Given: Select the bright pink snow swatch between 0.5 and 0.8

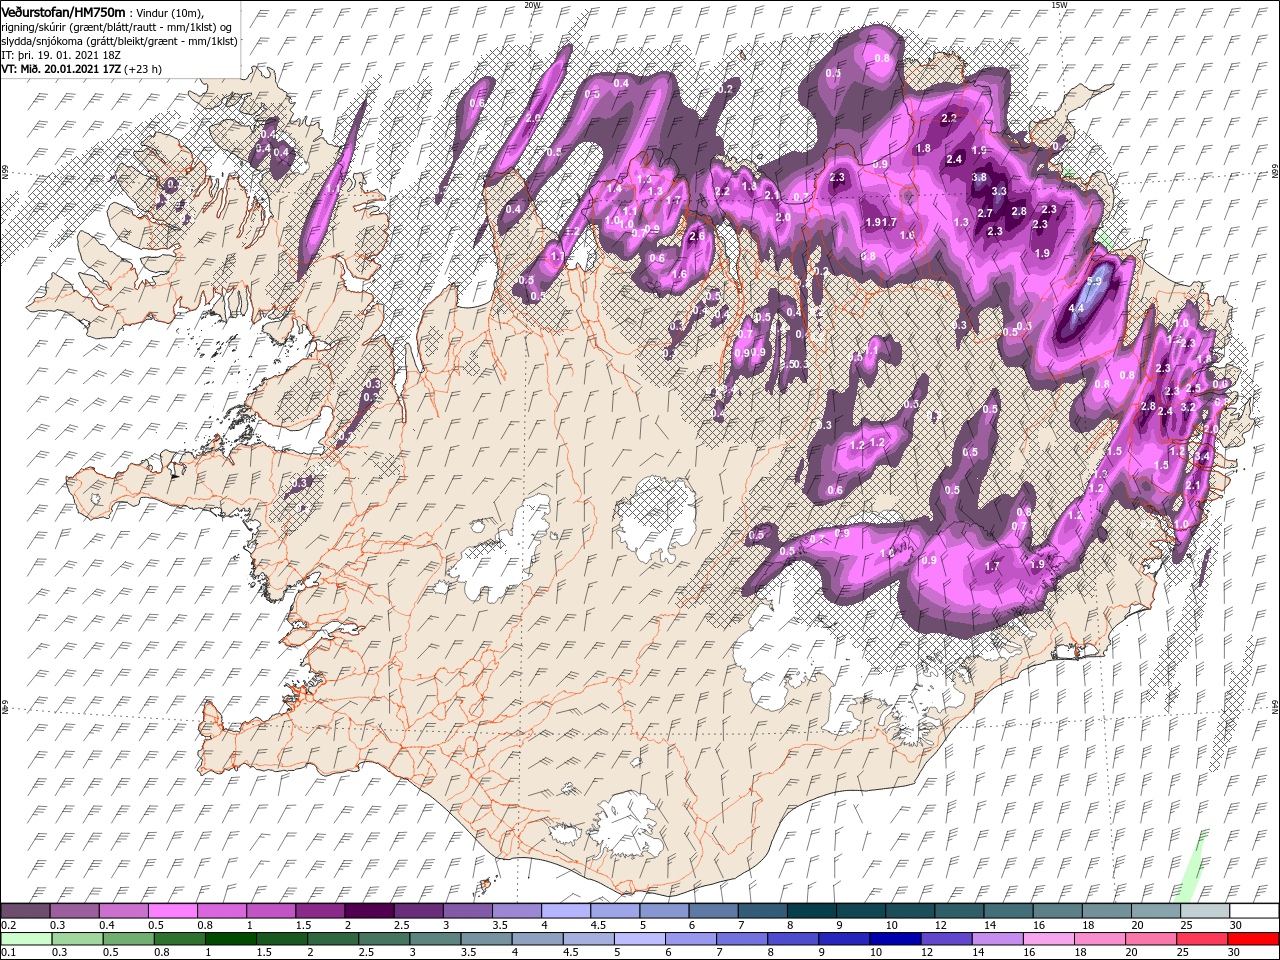Looking at the screenshot, I should point(174,910).
